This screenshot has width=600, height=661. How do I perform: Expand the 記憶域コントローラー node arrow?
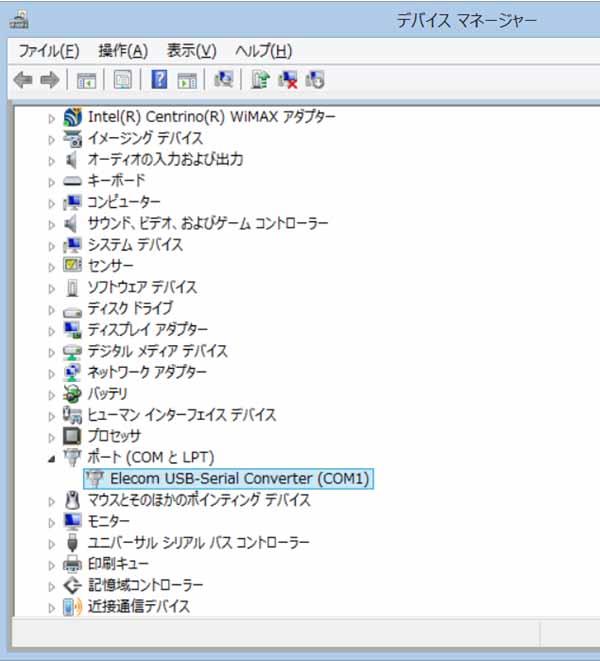[x=51, y=586]
